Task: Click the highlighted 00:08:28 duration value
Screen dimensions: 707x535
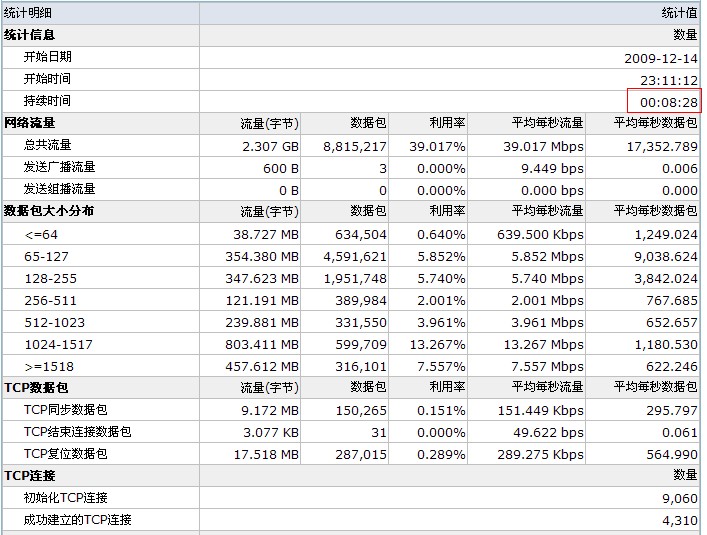Action: click(x=668, y=102)
